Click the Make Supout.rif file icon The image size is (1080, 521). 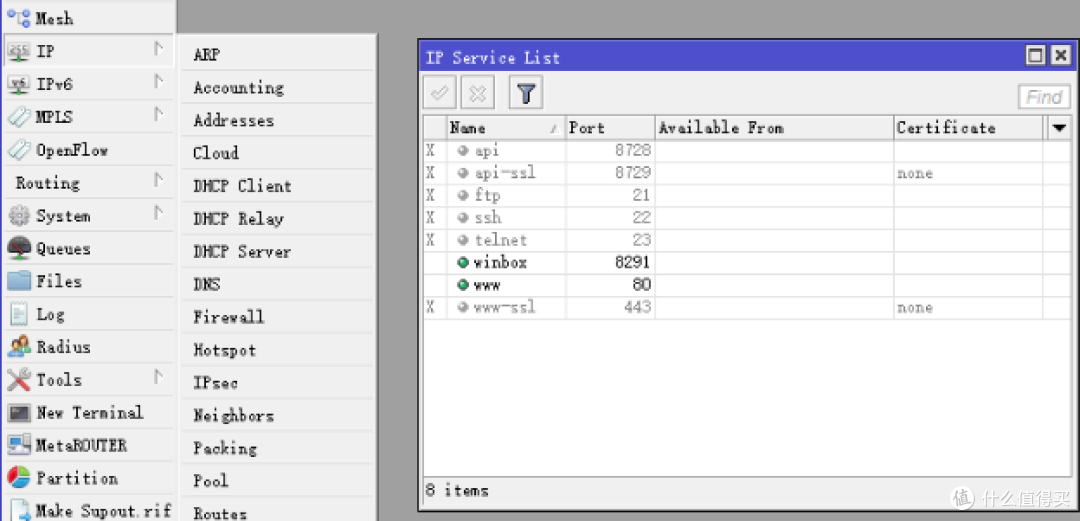pos(19,510)
